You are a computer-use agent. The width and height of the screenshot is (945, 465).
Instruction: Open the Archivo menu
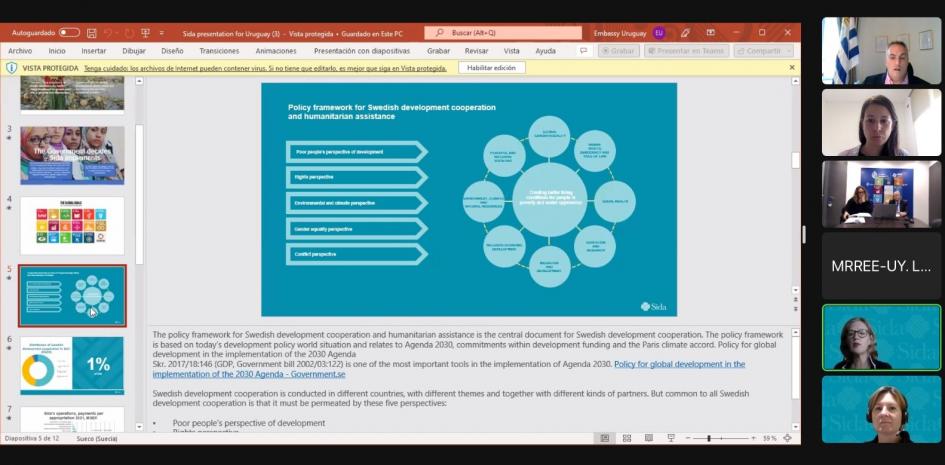(x=20, y=51)
